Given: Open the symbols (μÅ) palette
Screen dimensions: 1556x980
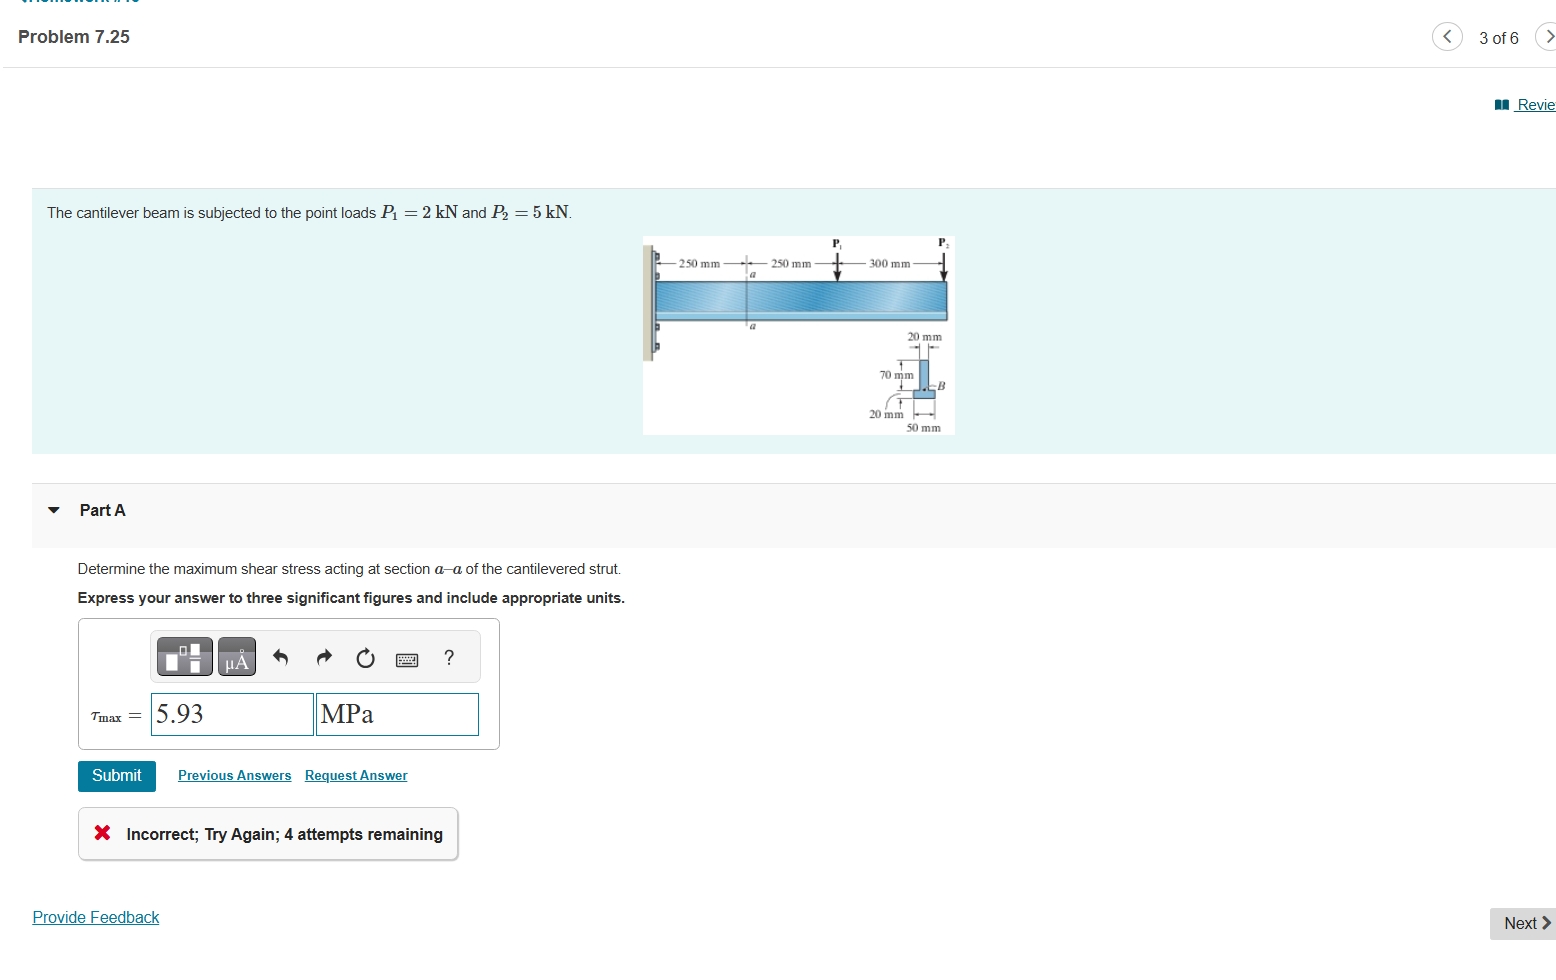Looking at the screenshot, I should click(237, 657).
